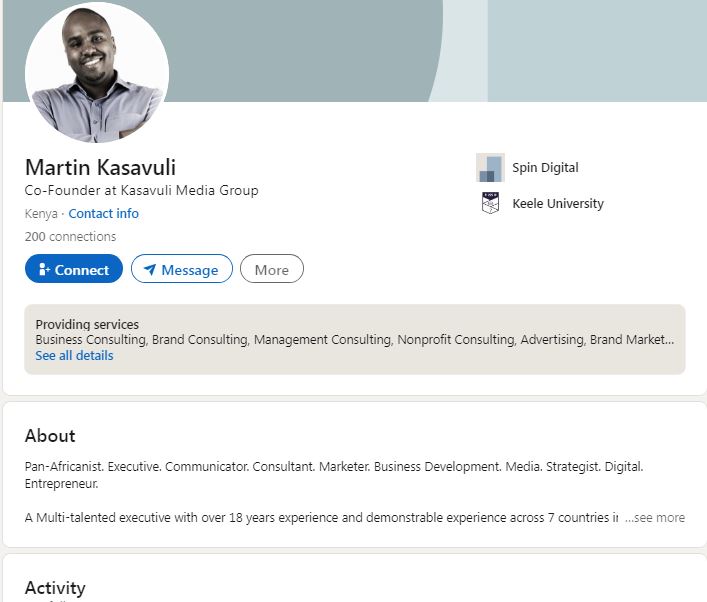707x602 pixels.
Task: Click the Providing services box
Action: (x=355, y=339)
